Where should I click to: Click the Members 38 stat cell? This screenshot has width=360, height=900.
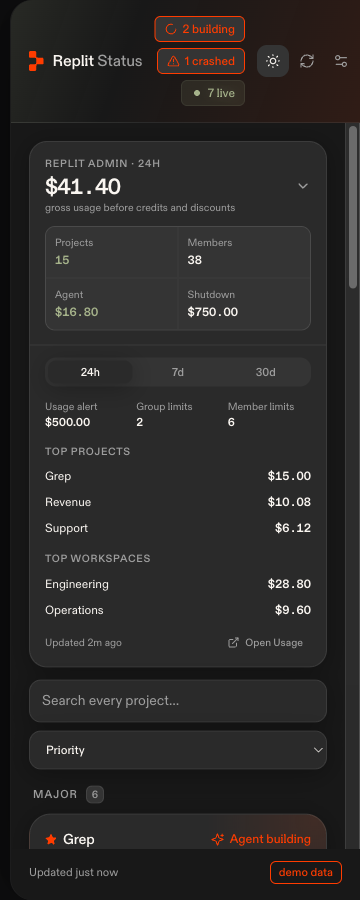point(244,252)
